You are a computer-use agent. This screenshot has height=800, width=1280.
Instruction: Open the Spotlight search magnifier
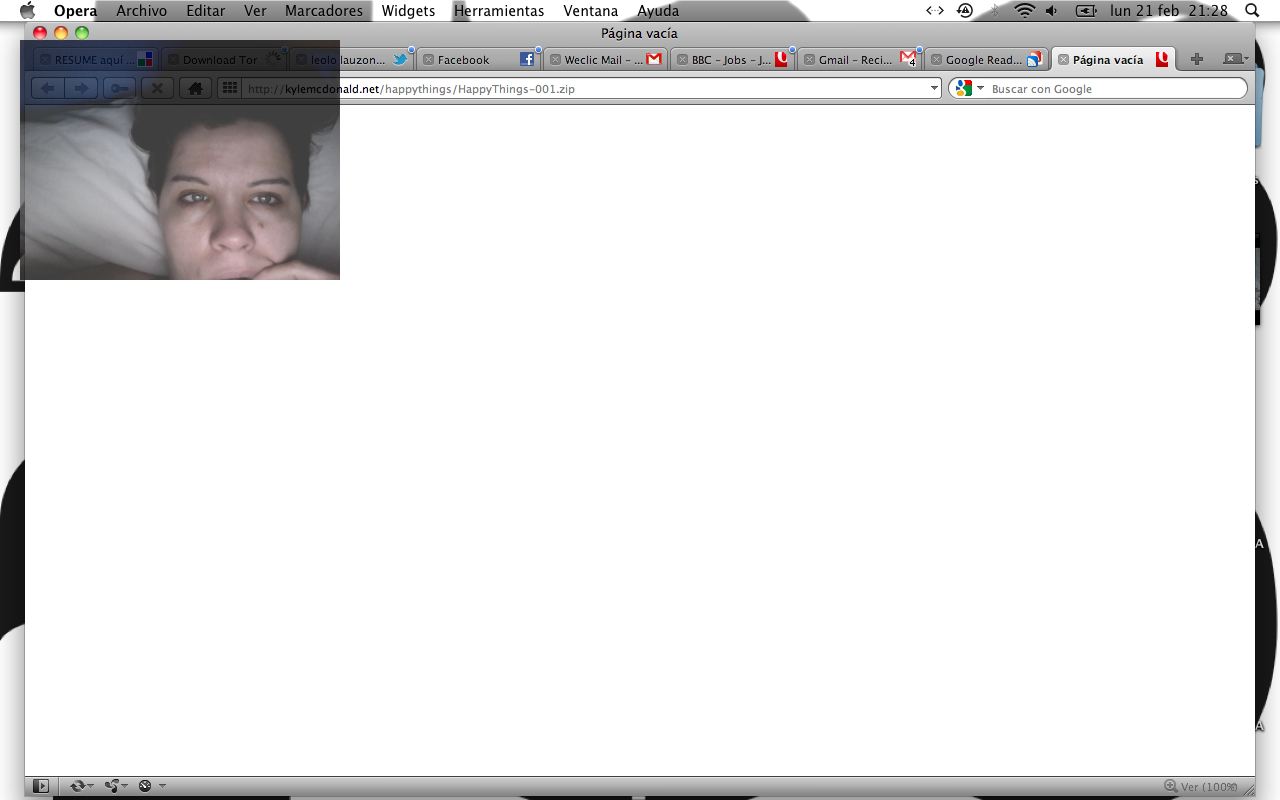(1252, 11)
